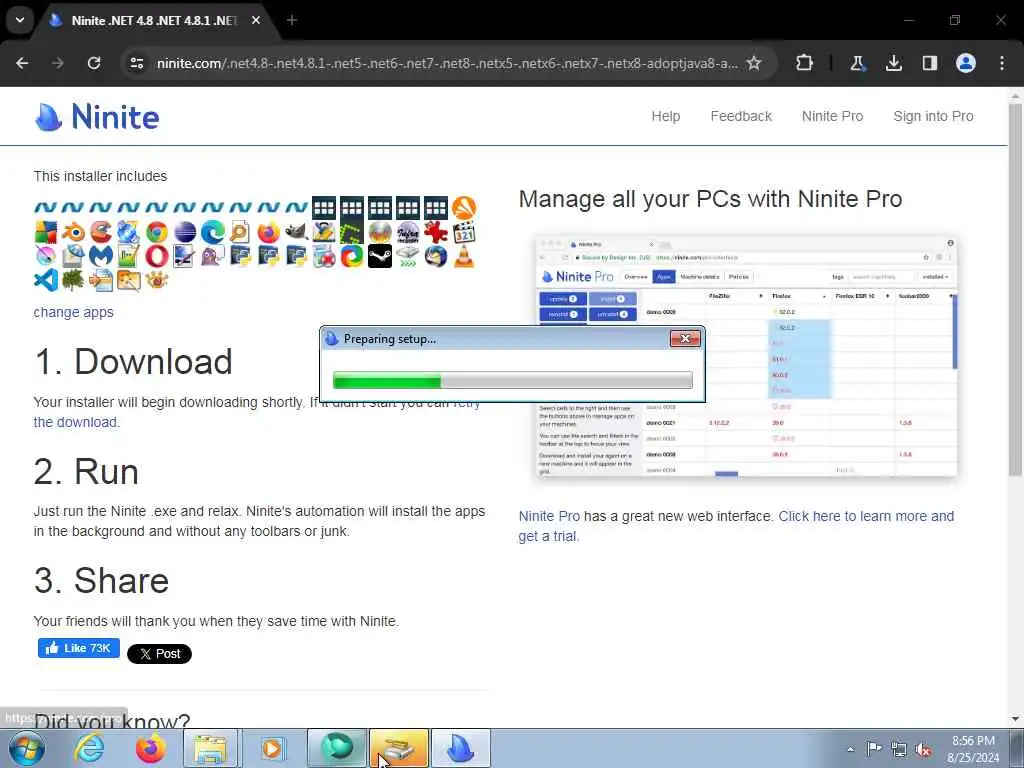Click Sign into Pro
1024x768 pixels.
pyautogui.click(x=933, y=116)
